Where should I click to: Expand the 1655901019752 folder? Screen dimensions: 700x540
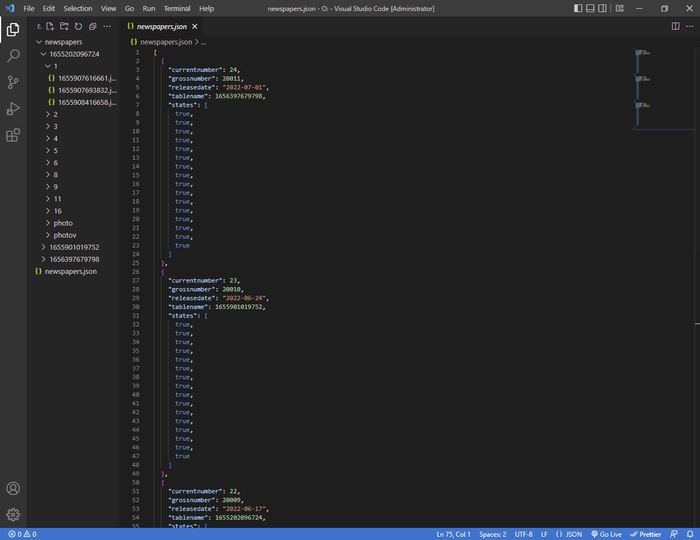pos(74,247)
